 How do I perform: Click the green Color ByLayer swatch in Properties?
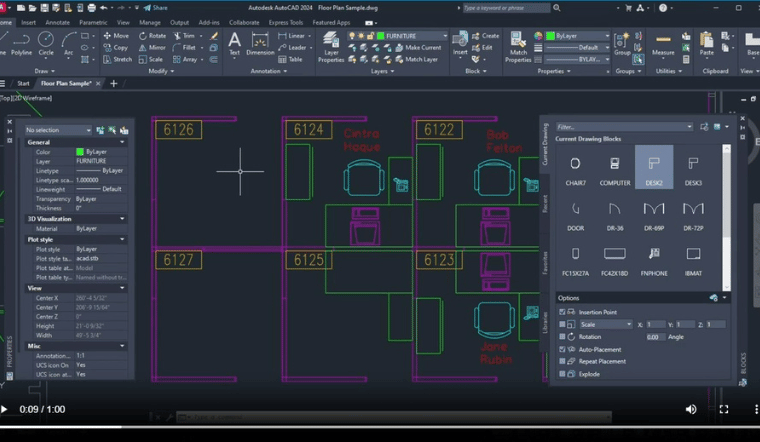click(80, 152)
